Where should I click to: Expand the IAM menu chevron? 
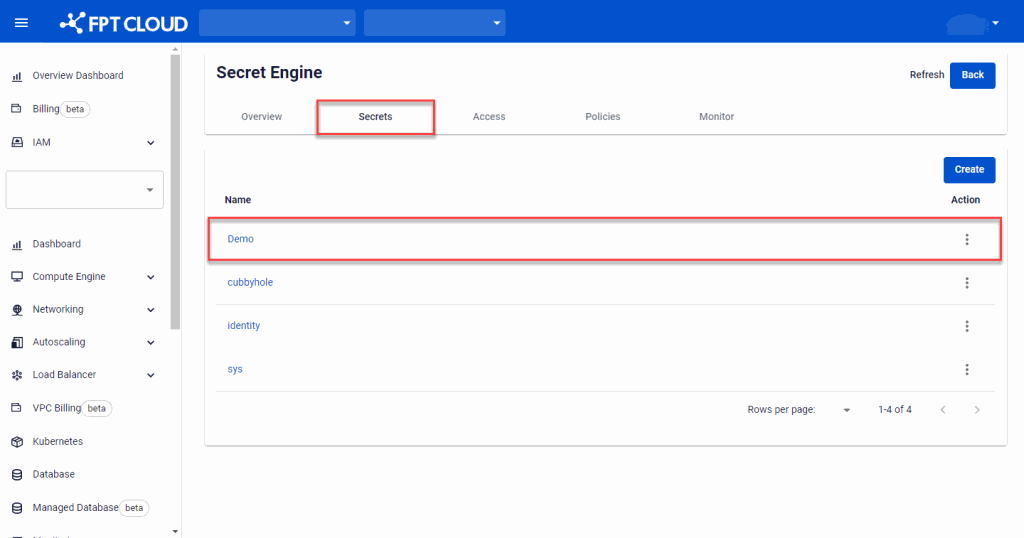click(150, 143)
